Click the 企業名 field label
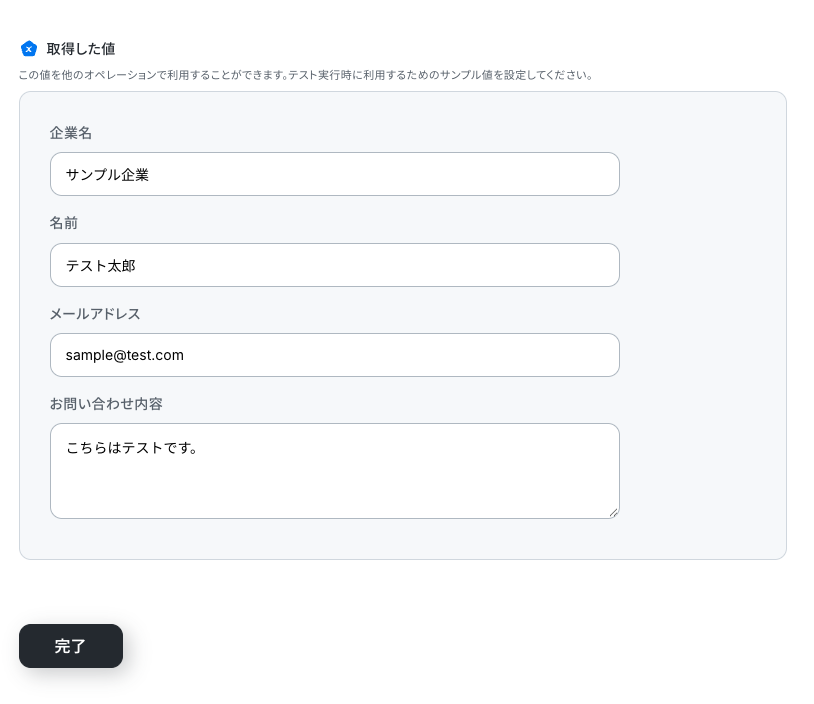814x704 pixels. [71, 133]
